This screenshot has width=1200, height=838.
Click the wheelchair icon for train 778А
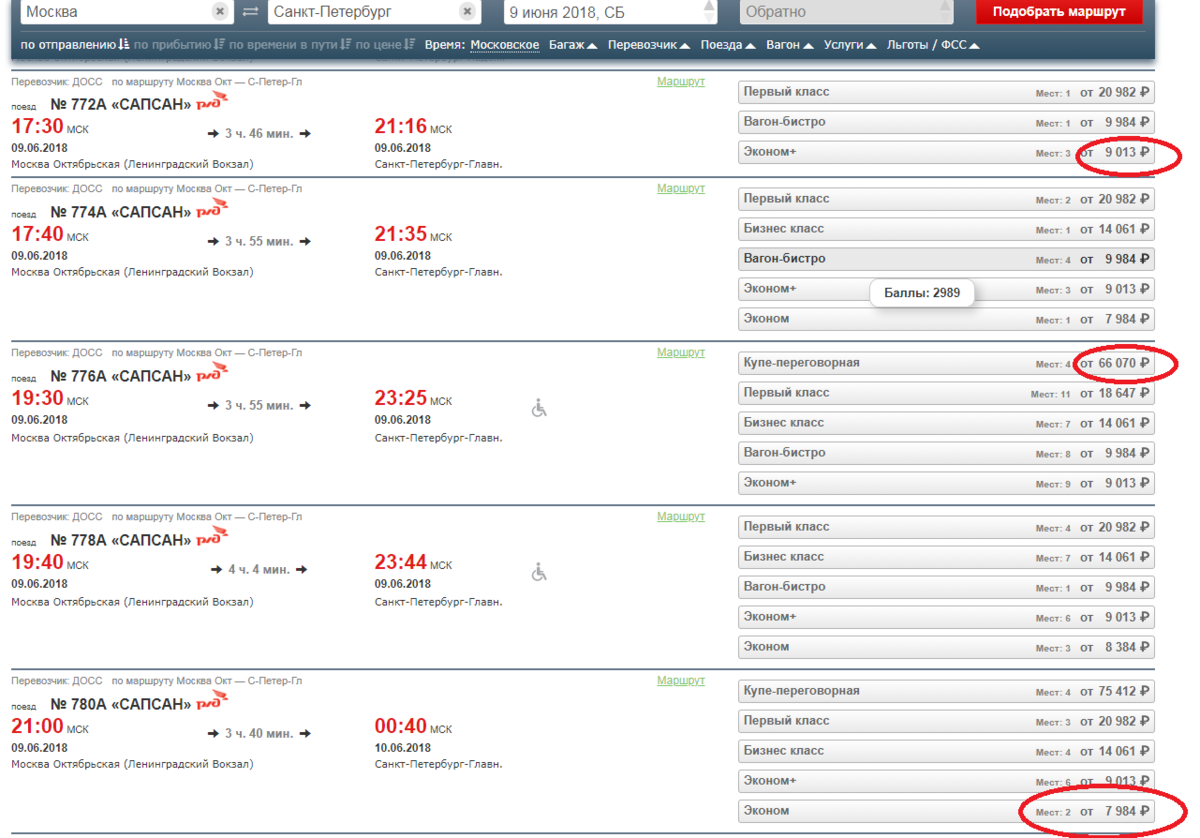point(539,572)
